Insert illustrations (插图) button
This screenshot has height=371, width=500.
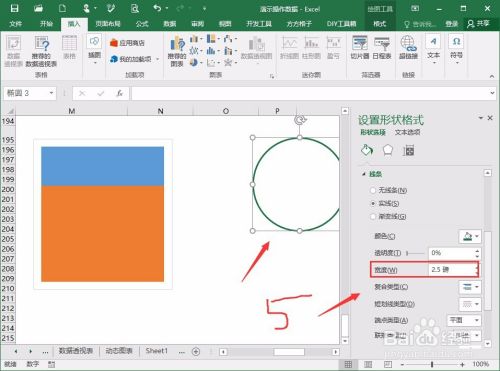pos(94,49)
